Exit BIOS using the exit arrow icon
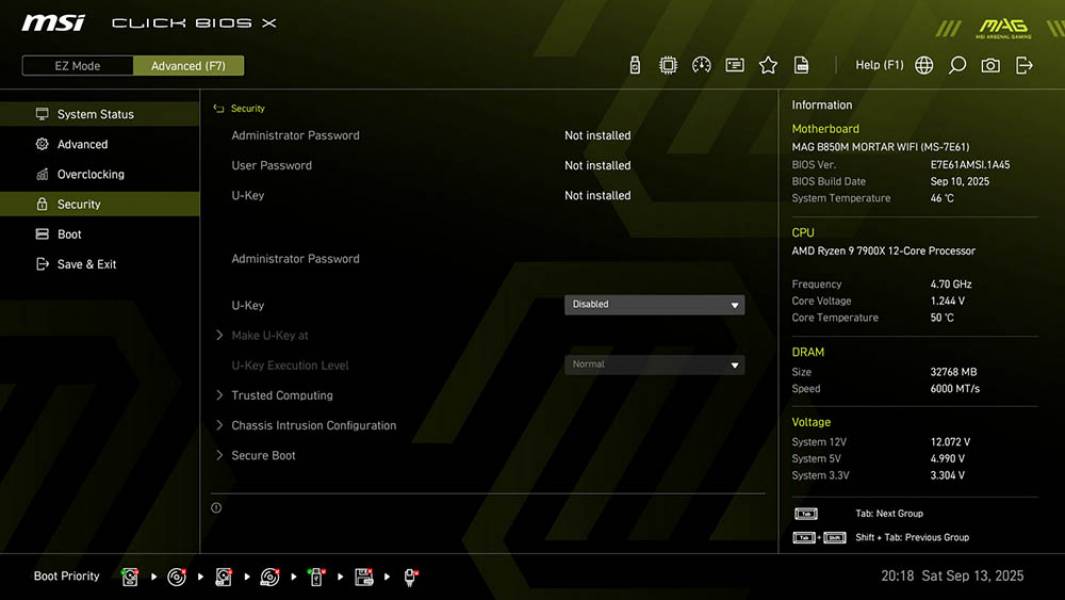This screenshot has width=1065, height=600. [1022, 64]
